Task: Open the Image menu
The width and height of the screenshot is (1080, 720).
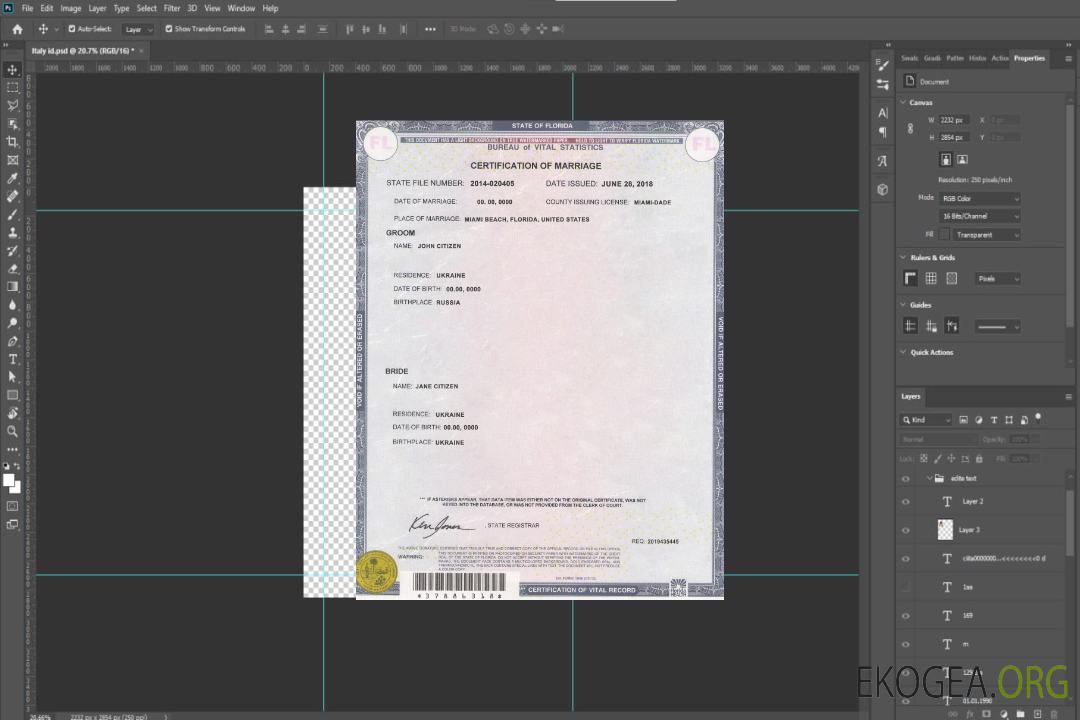Action: click(x=70, y=8)
